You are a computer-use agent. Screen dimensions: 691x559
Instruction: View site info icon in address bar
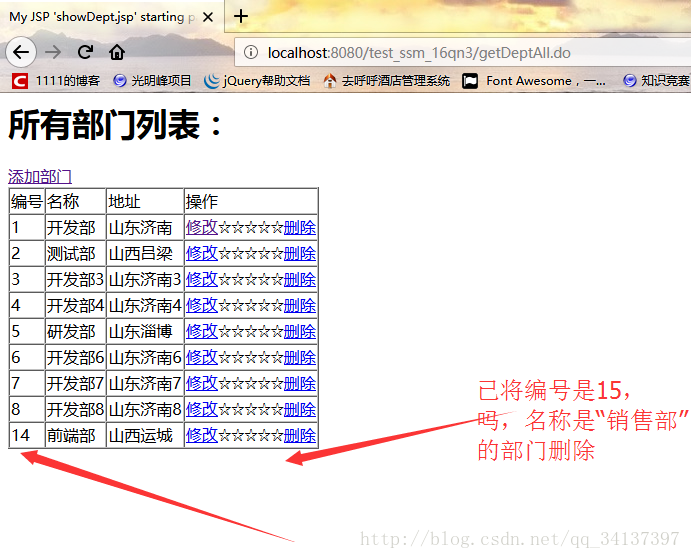pos(251,52)
